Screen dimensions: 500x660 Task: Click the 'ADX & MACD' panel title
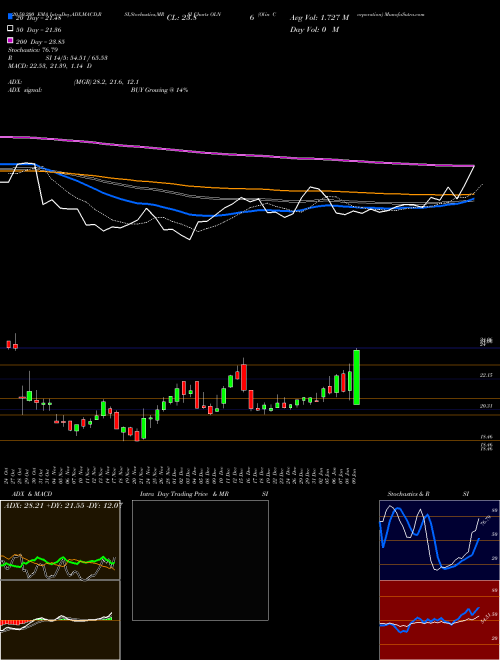(32, 494)
